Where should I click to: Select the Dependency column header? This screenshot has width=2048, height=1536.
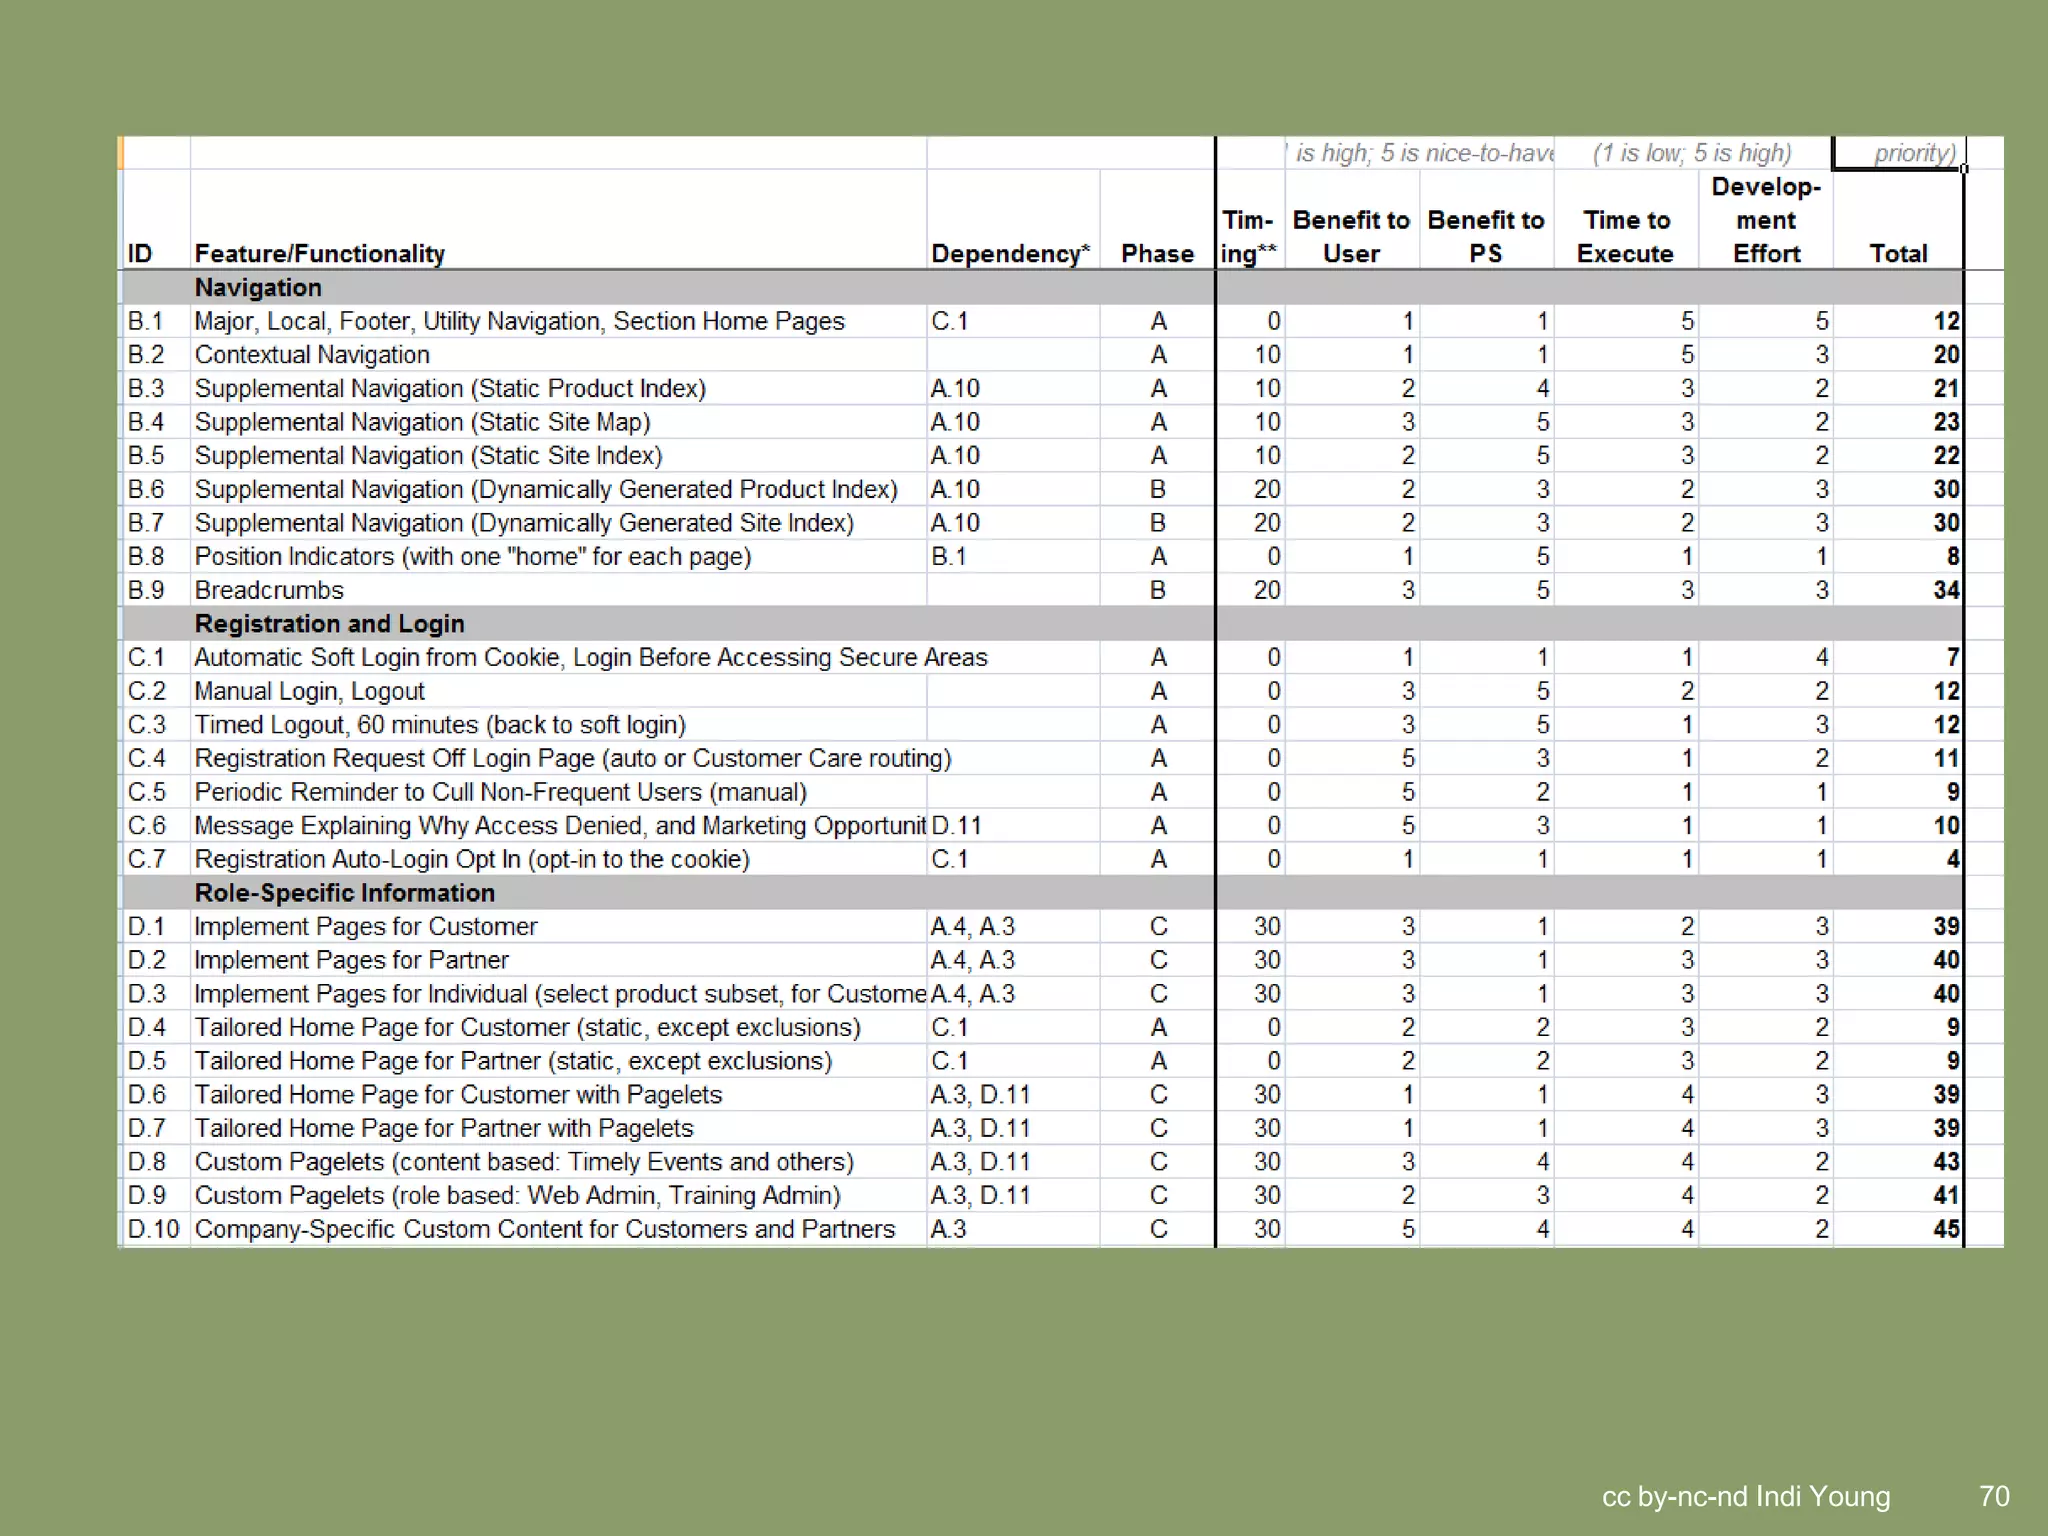[1010, 253]
